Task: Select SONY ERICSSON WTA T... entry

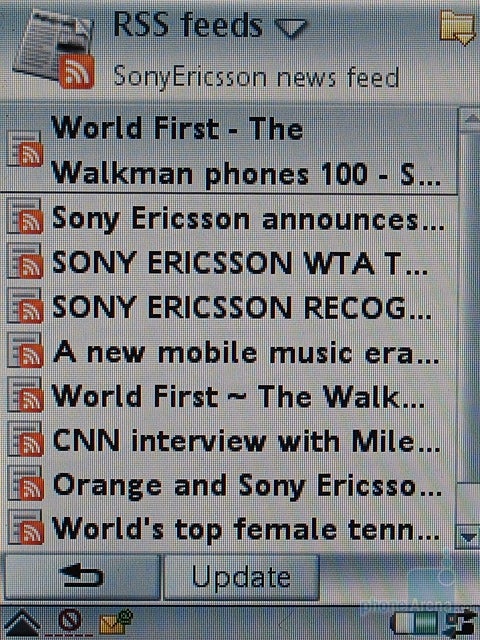Action: tap(229, 262)
